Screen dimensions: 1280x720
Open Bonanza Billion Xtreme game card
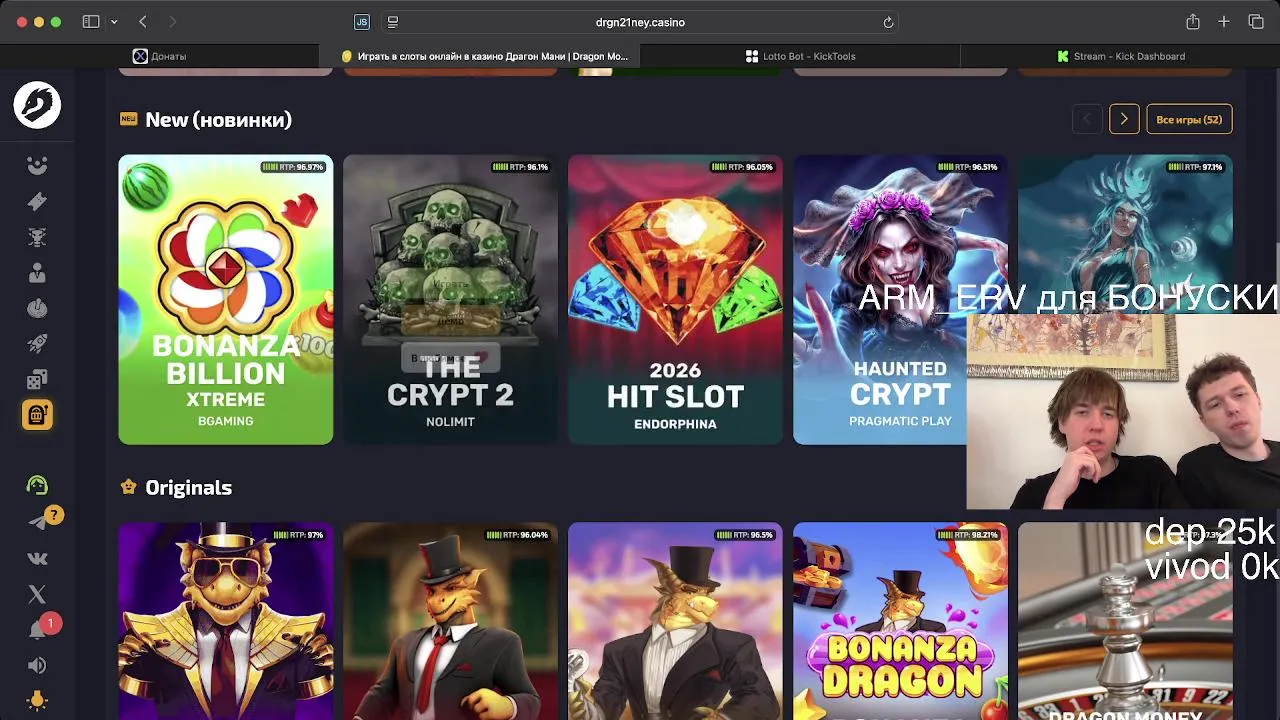pyautogui.click(x=226, y=299)
